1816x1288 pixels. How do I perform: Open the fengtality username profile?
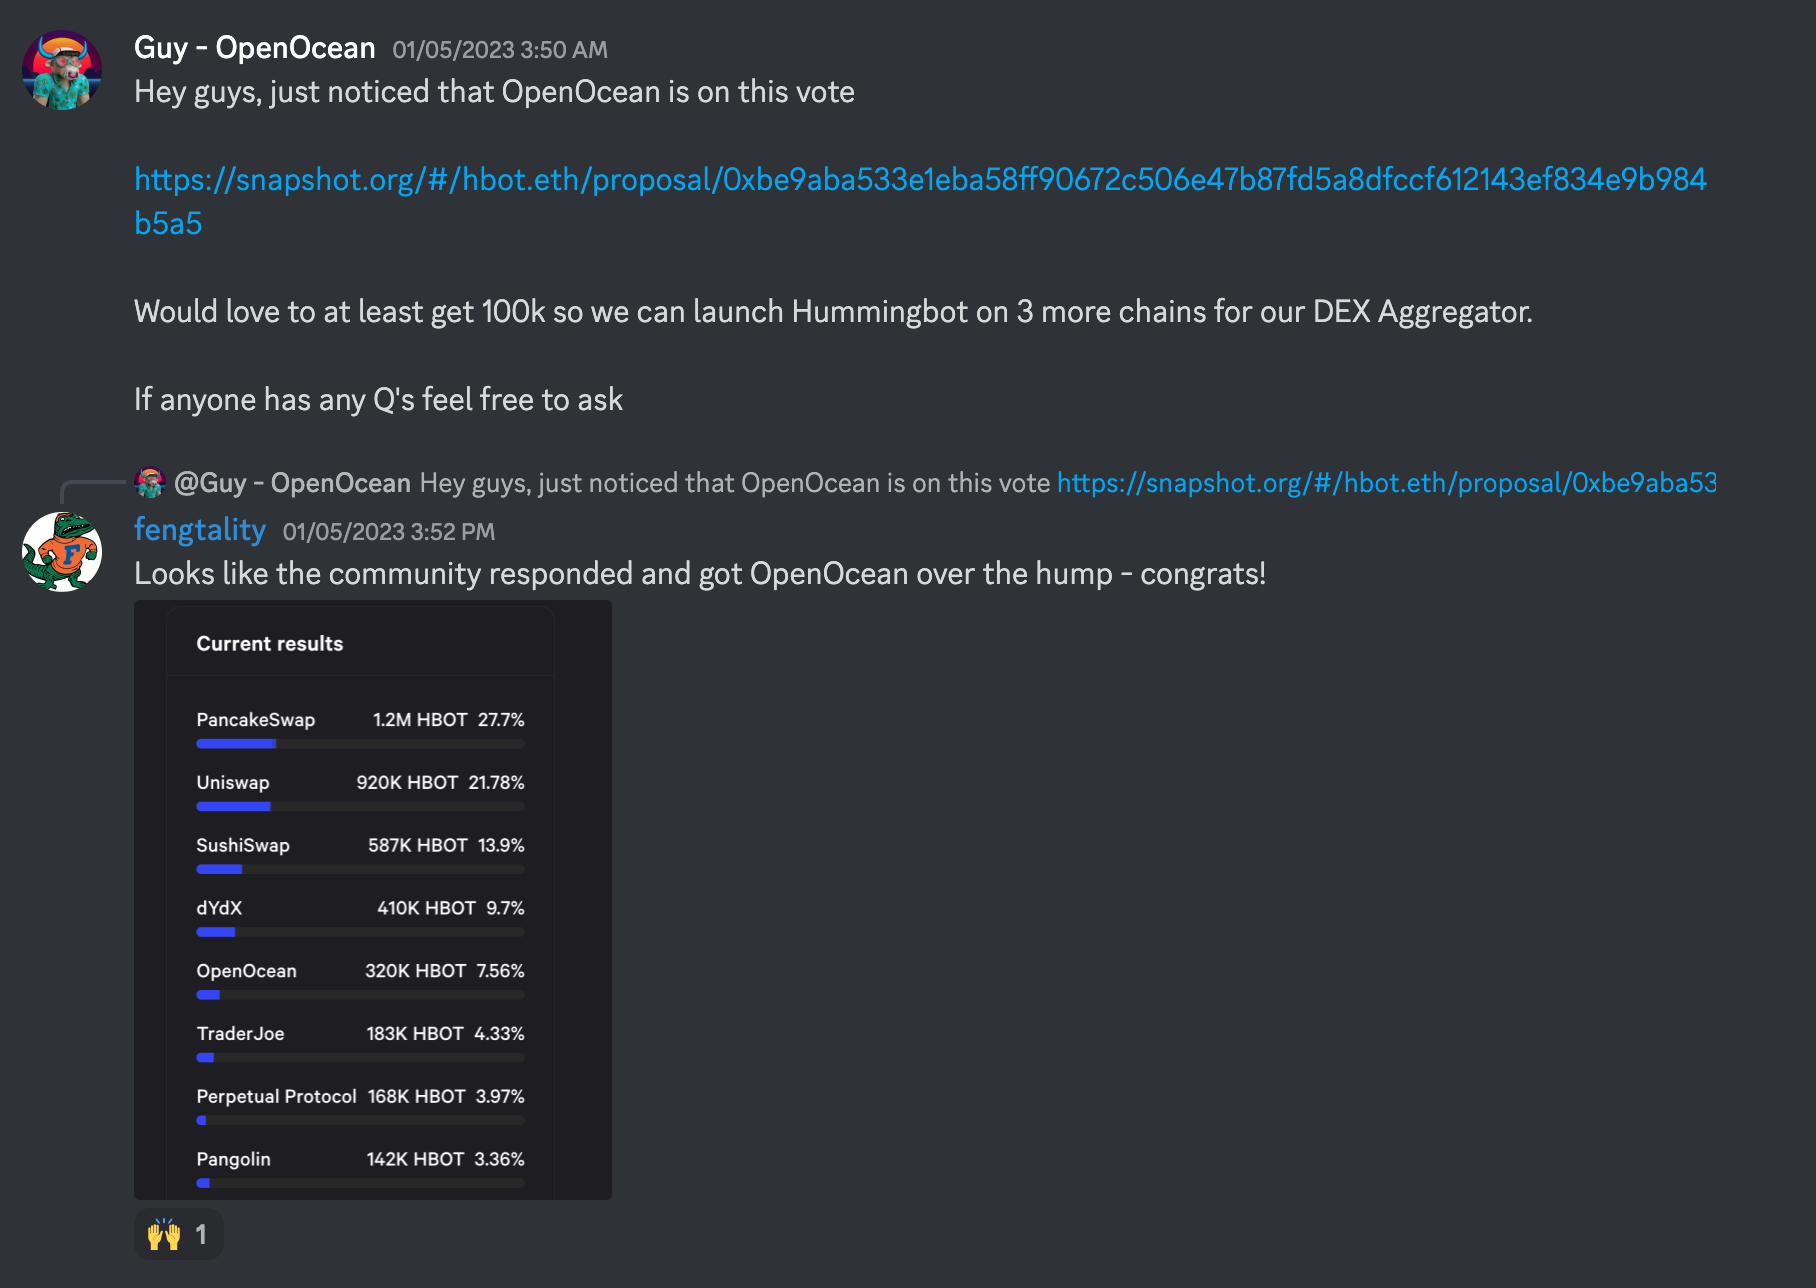(x=200, y=530)
